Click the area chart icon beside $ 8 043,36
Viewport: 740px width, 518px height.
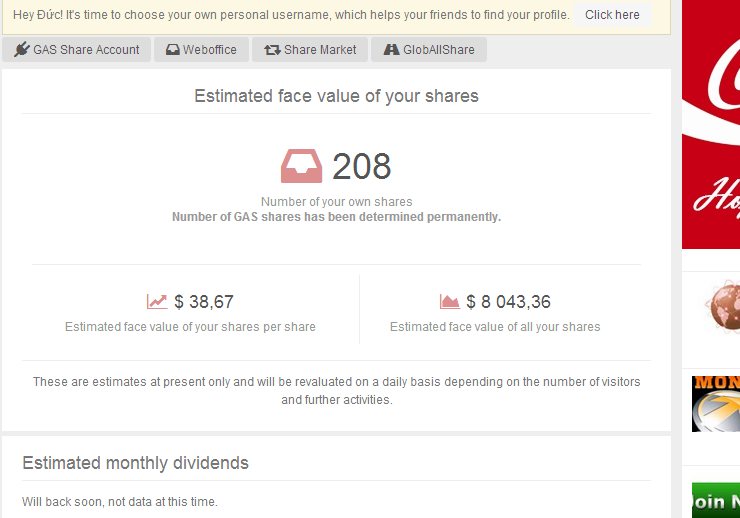coord(449,301)
